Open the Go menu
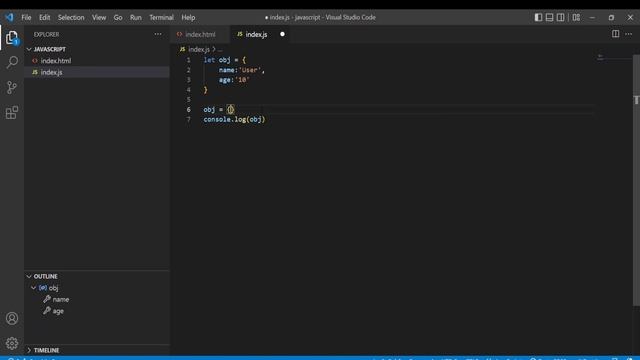The height and width of the screenshot is (360, 640). [118, 18]
